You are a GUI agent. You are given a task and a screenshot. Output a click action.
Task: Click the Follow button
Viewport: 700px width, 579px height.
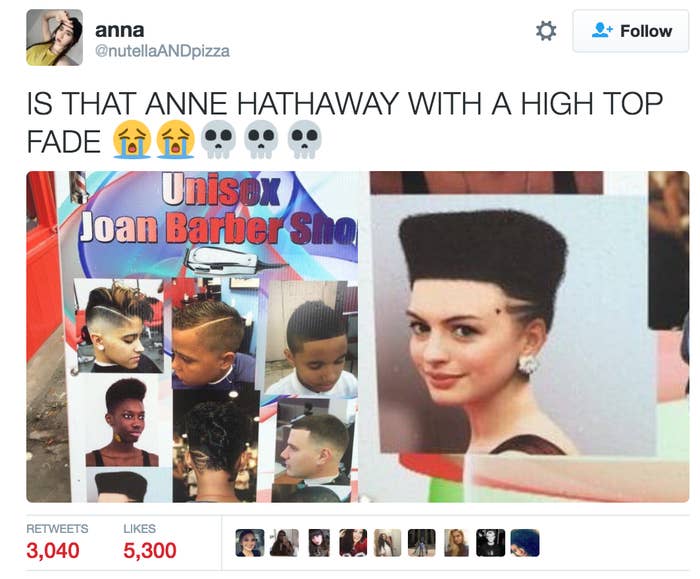tap(631, 31)
